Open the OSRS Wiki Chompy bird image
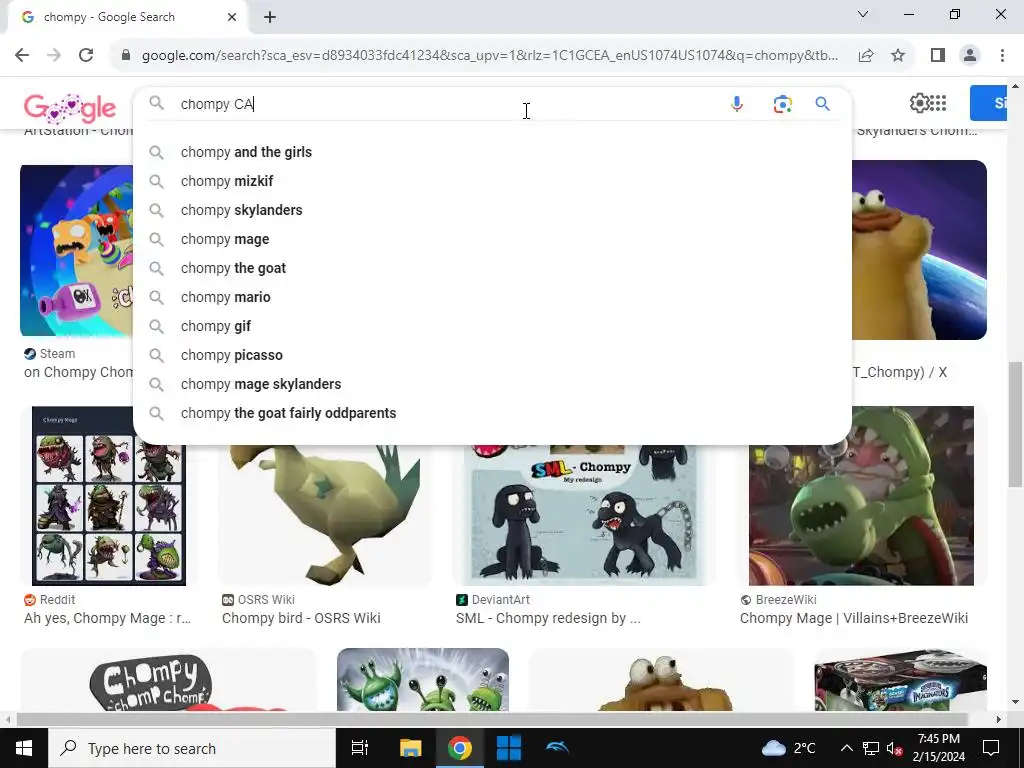The image size is (1024, 768). 325,515
